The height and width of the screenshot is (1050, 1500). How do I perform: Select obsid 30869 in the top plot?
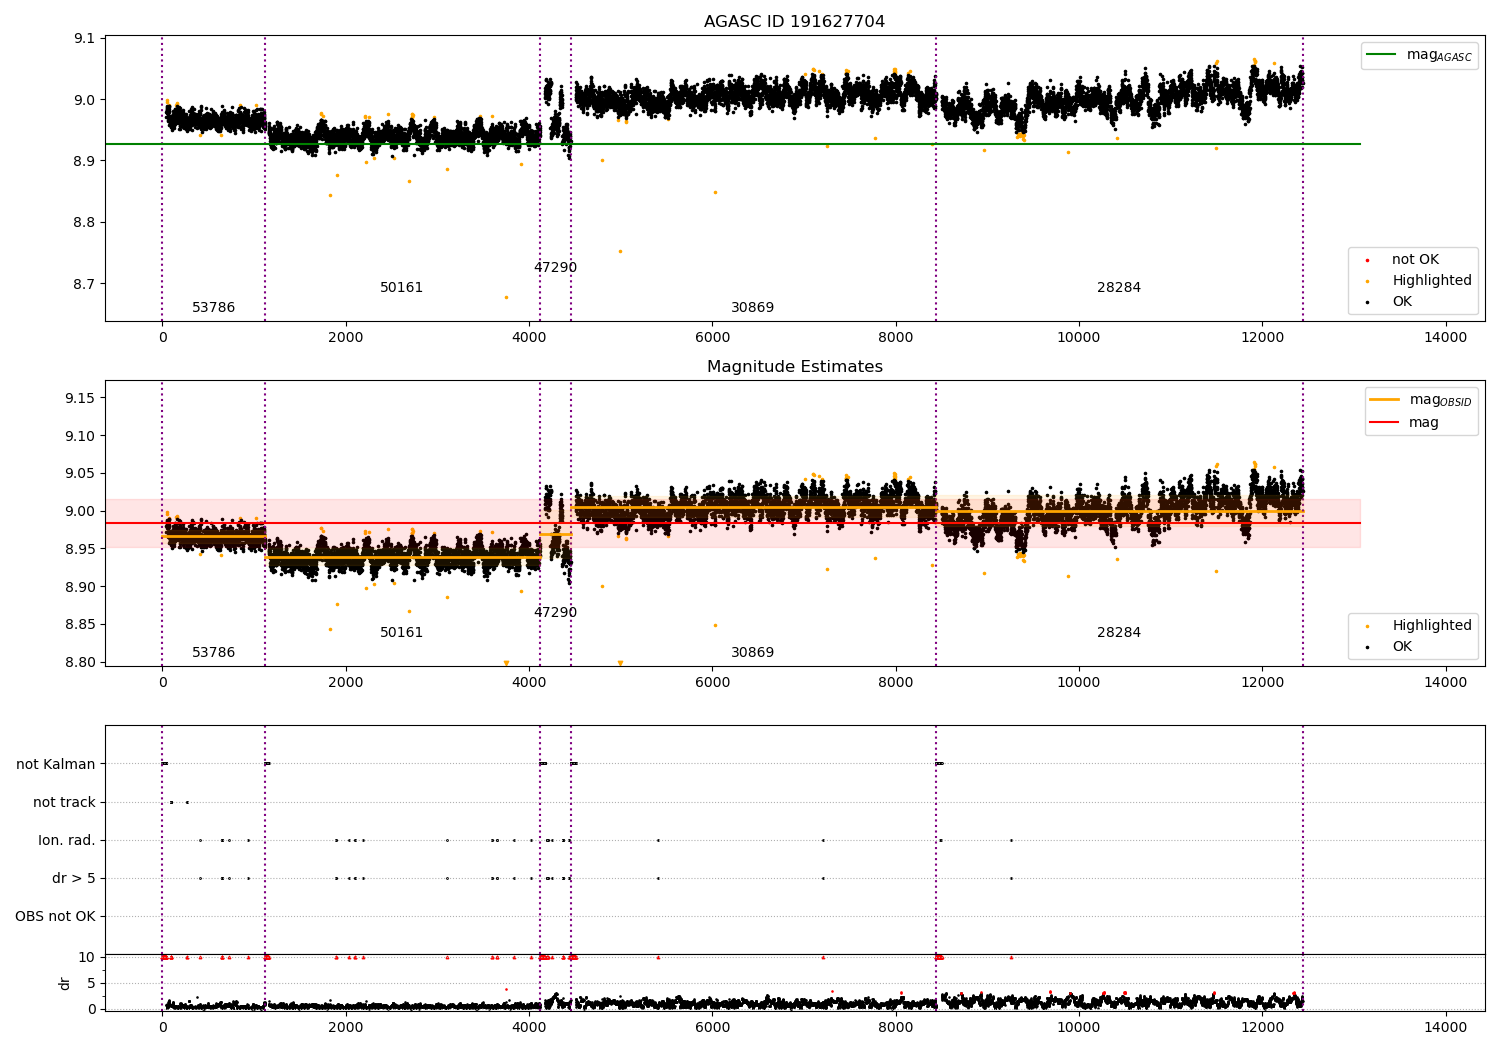(752, 308)
